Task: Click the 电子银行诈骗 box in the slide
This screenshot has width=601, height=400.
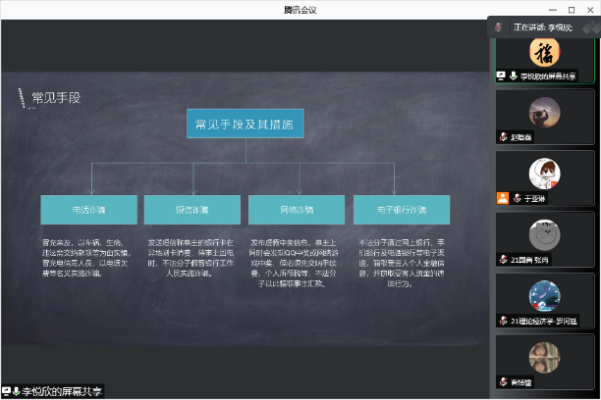Action: 401,211
